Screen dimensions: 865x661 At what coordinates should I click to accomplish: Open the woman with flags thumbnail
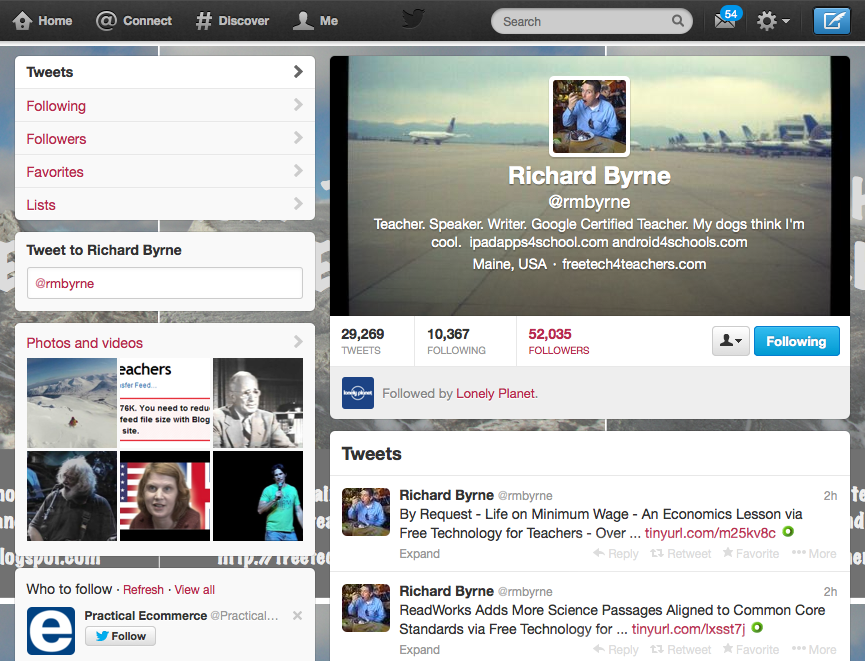point(165,496)
